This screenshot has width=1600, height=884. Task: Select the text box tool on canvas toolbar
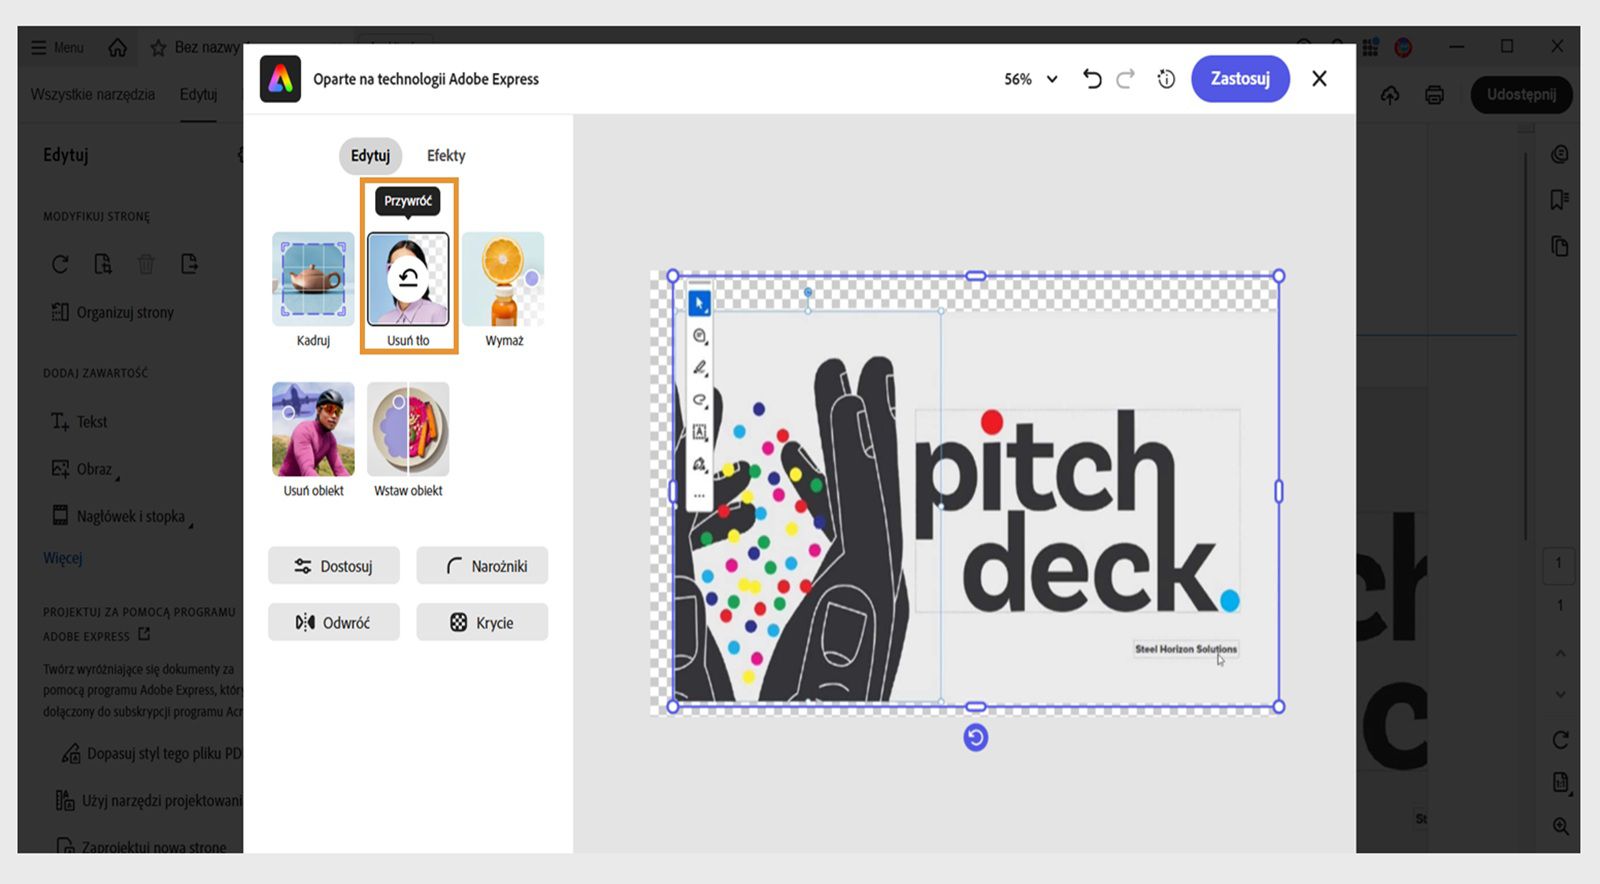[700, 432]
